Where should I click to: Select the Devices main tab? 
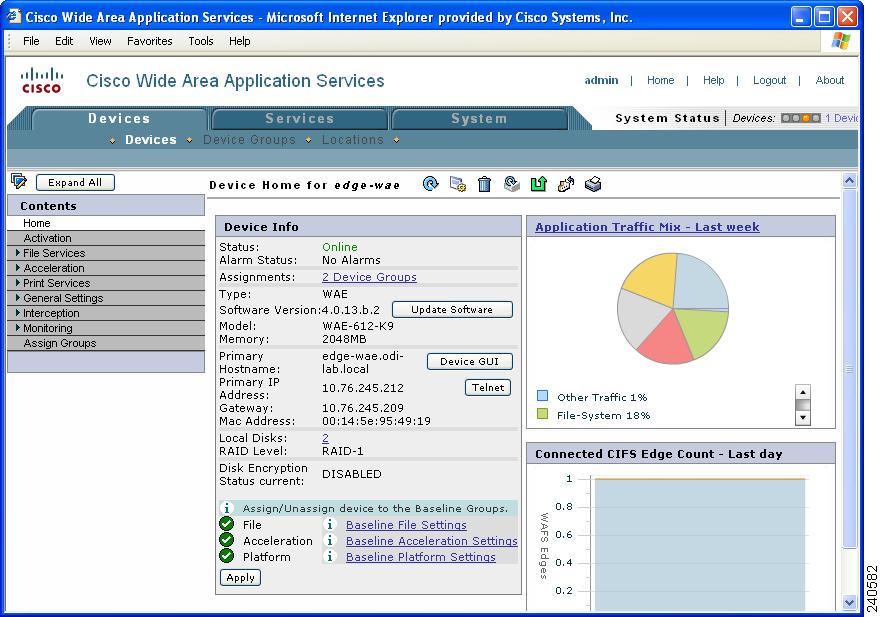[119, 119]
